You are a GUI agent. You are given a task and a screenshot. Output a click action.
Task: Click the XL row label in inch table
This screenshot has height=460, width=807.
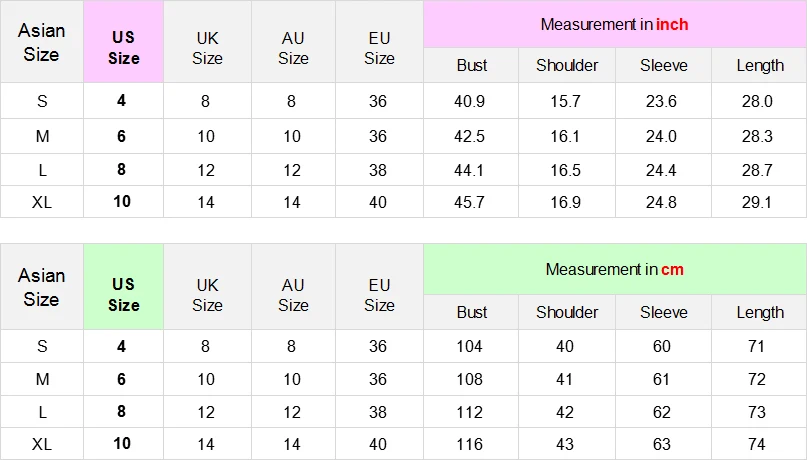pos(42,202)
